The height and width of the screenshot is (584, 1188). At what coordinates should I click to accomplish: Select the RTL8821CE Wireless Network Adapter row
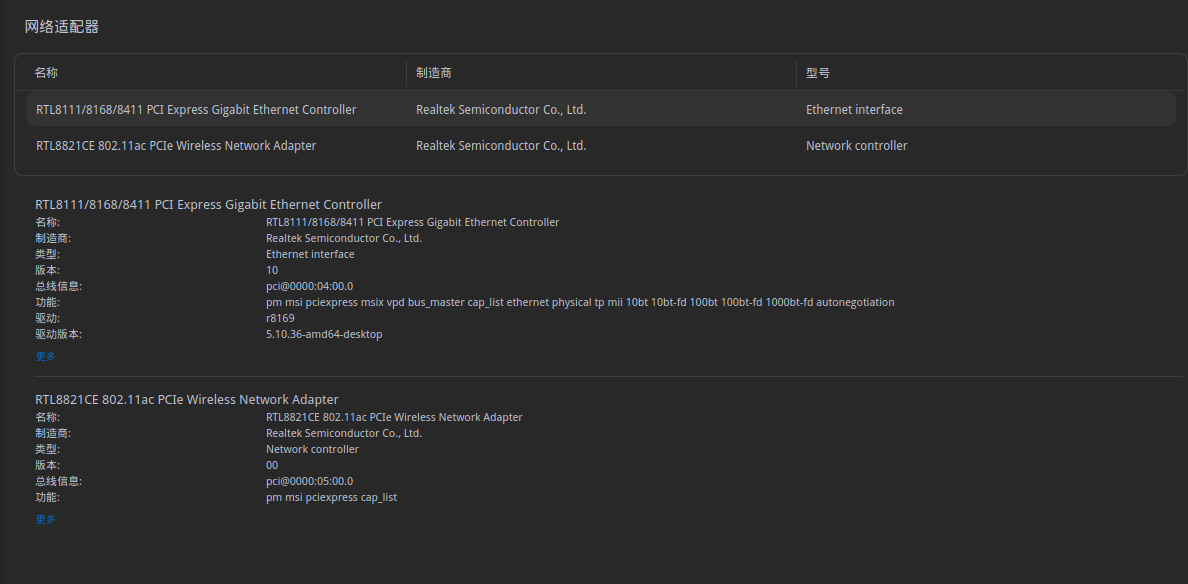(176, 146)
